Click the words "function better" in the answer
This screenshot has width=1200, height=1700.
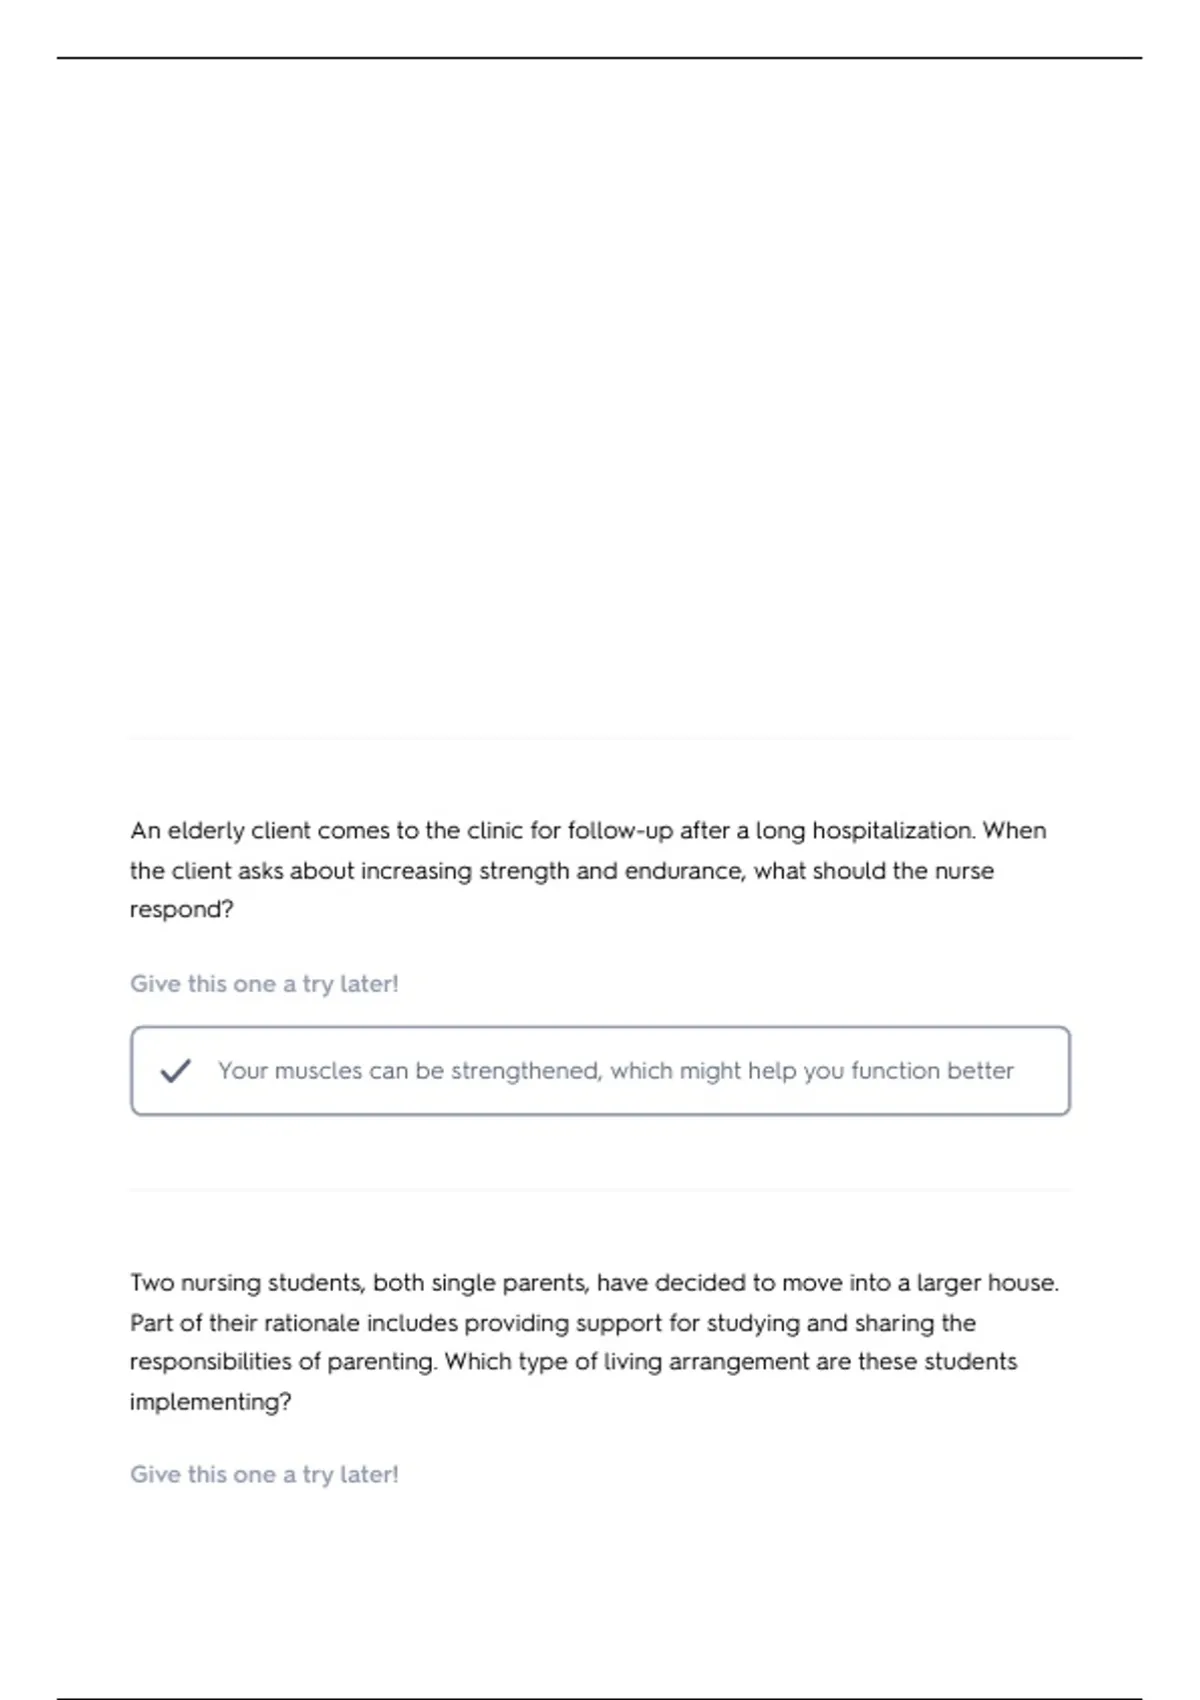click(932, 1071)
